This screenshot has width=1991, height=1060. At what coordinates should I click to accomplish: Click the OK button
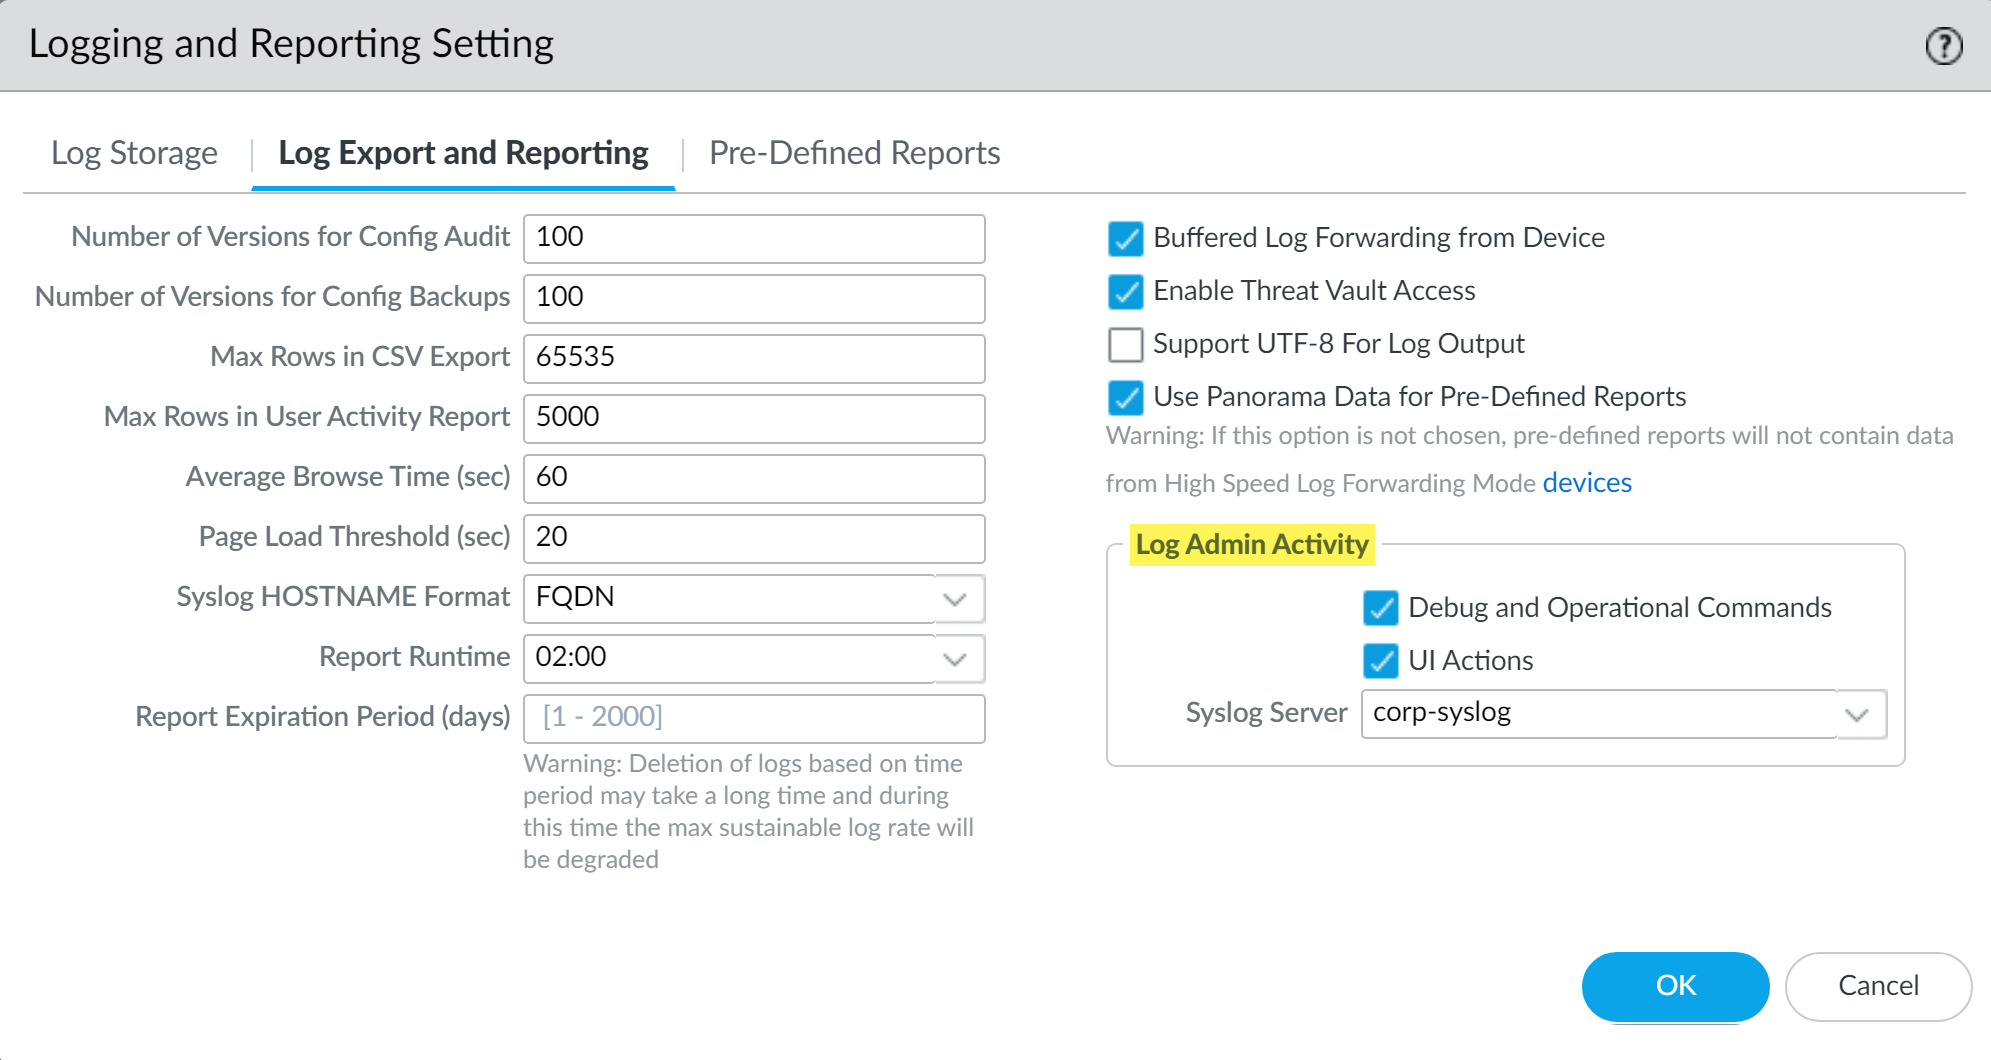pos(1675,986)
